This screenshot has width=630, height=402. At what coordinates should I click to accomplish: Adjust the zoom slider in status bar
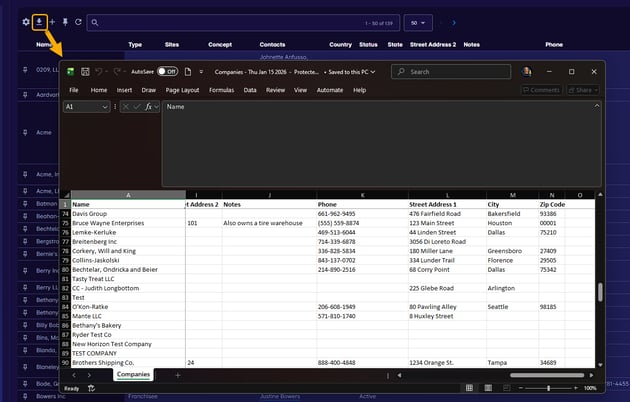click(x=548, y=388)
